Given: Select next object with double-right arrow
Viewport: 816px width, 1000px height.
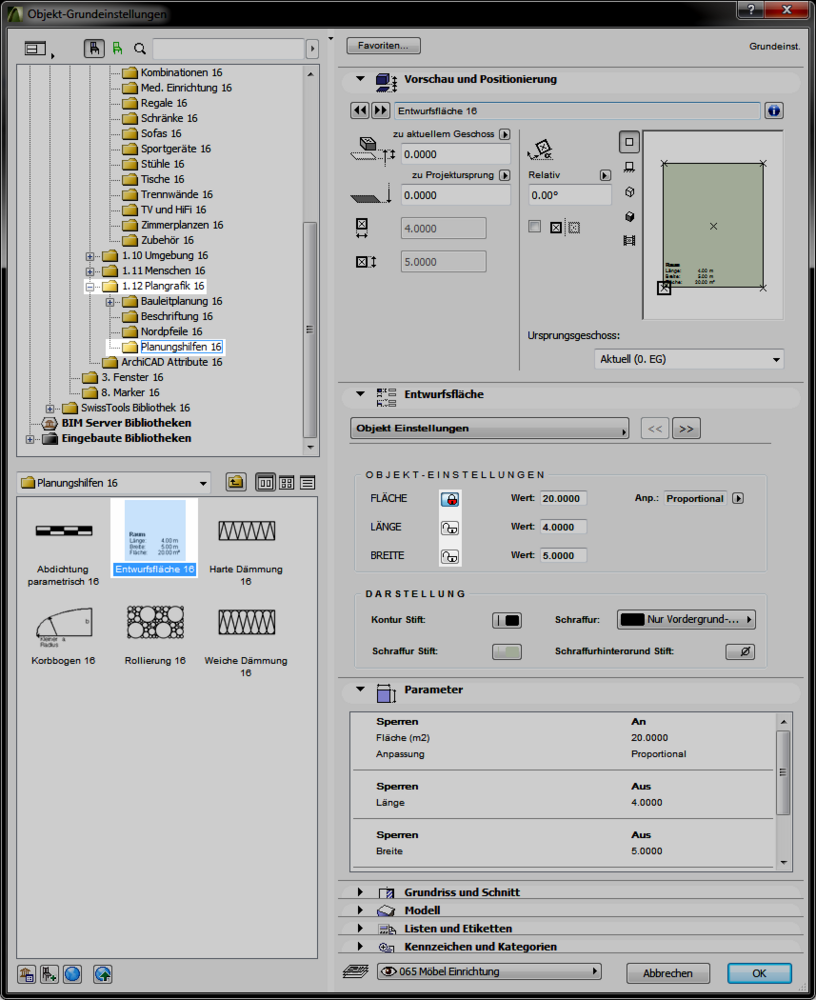Looking at the screenshot, I should pos(380,110).
